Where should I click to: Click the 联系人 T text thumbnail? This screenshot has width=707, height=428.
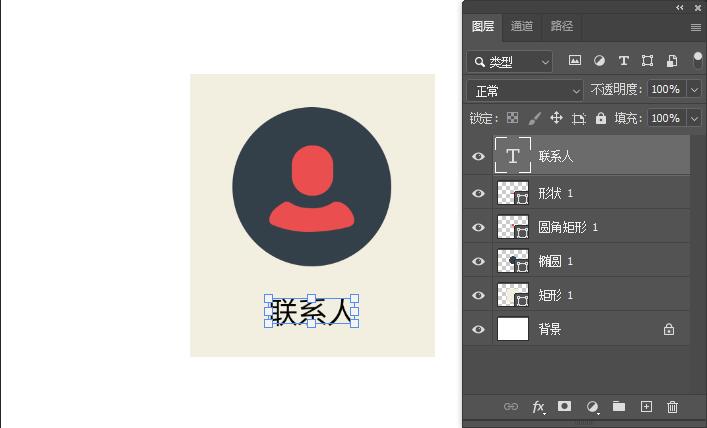point(513,156)
